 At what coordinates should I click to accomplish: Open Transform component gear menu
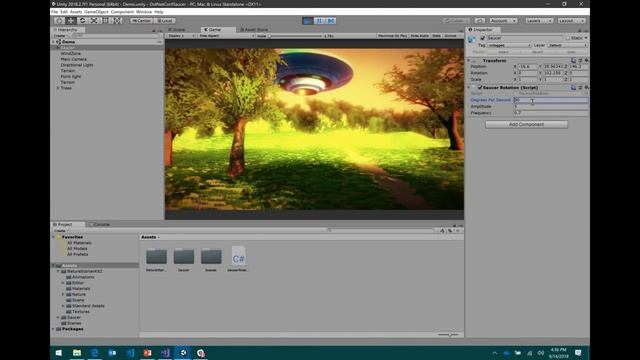click(x=586, y=60)
